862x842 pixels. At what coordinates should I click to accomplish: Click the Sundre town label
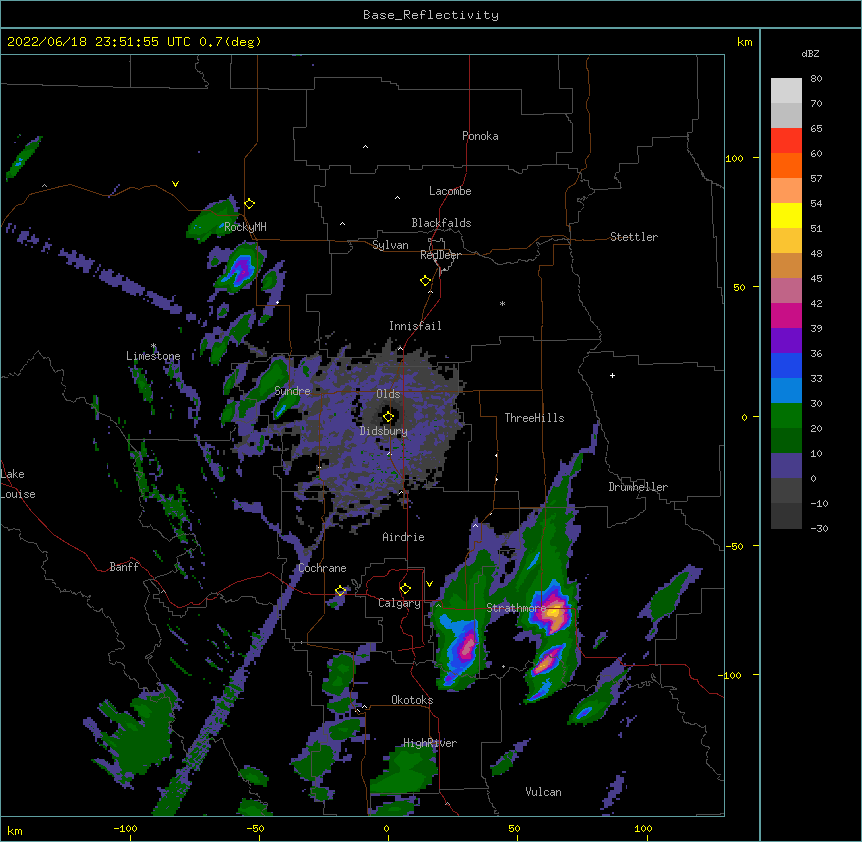click(x=292, y=391)
